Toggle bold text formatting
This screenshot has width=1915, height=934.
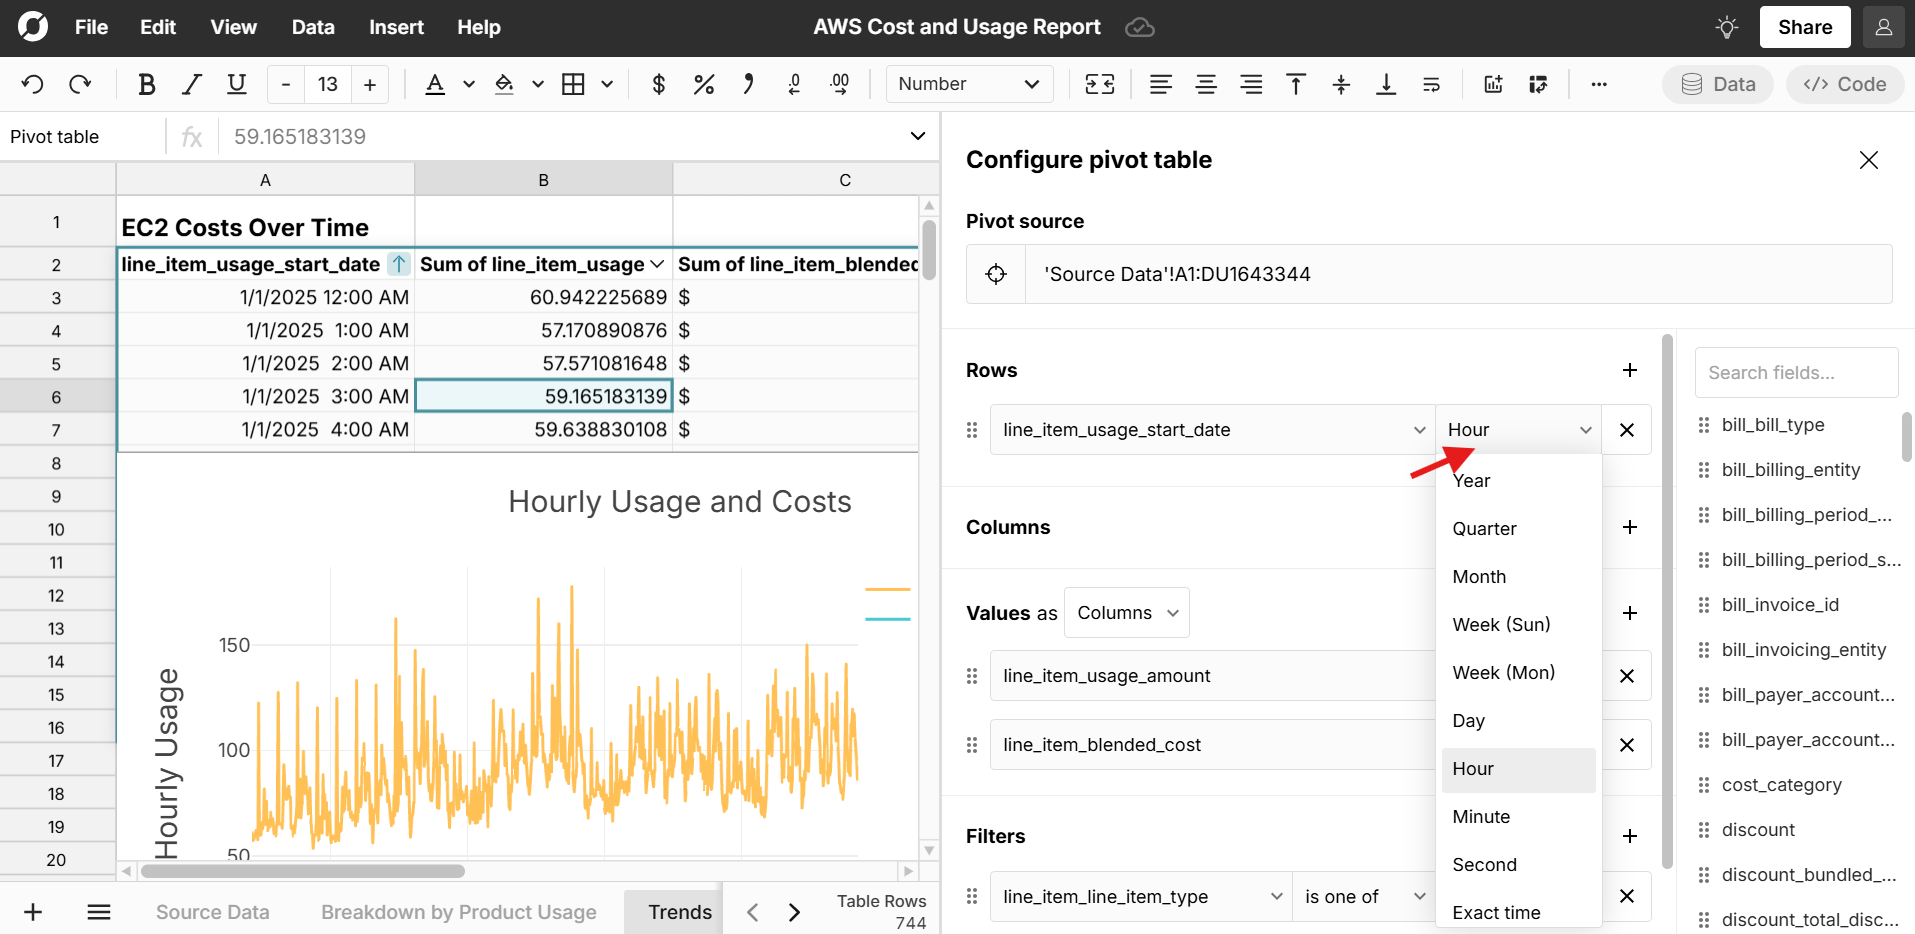tap(146, 84)
